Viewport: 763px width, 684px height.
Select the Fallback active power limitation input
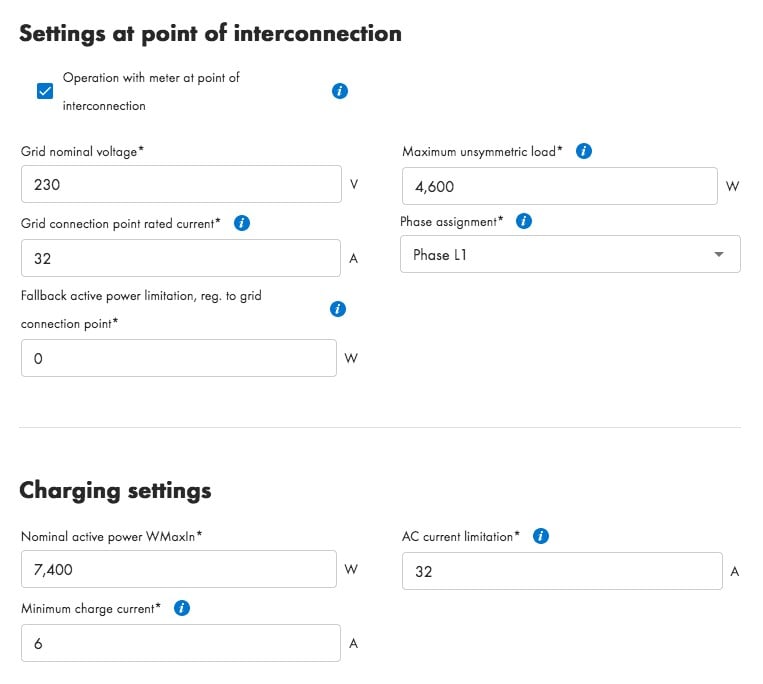[179, 358]
